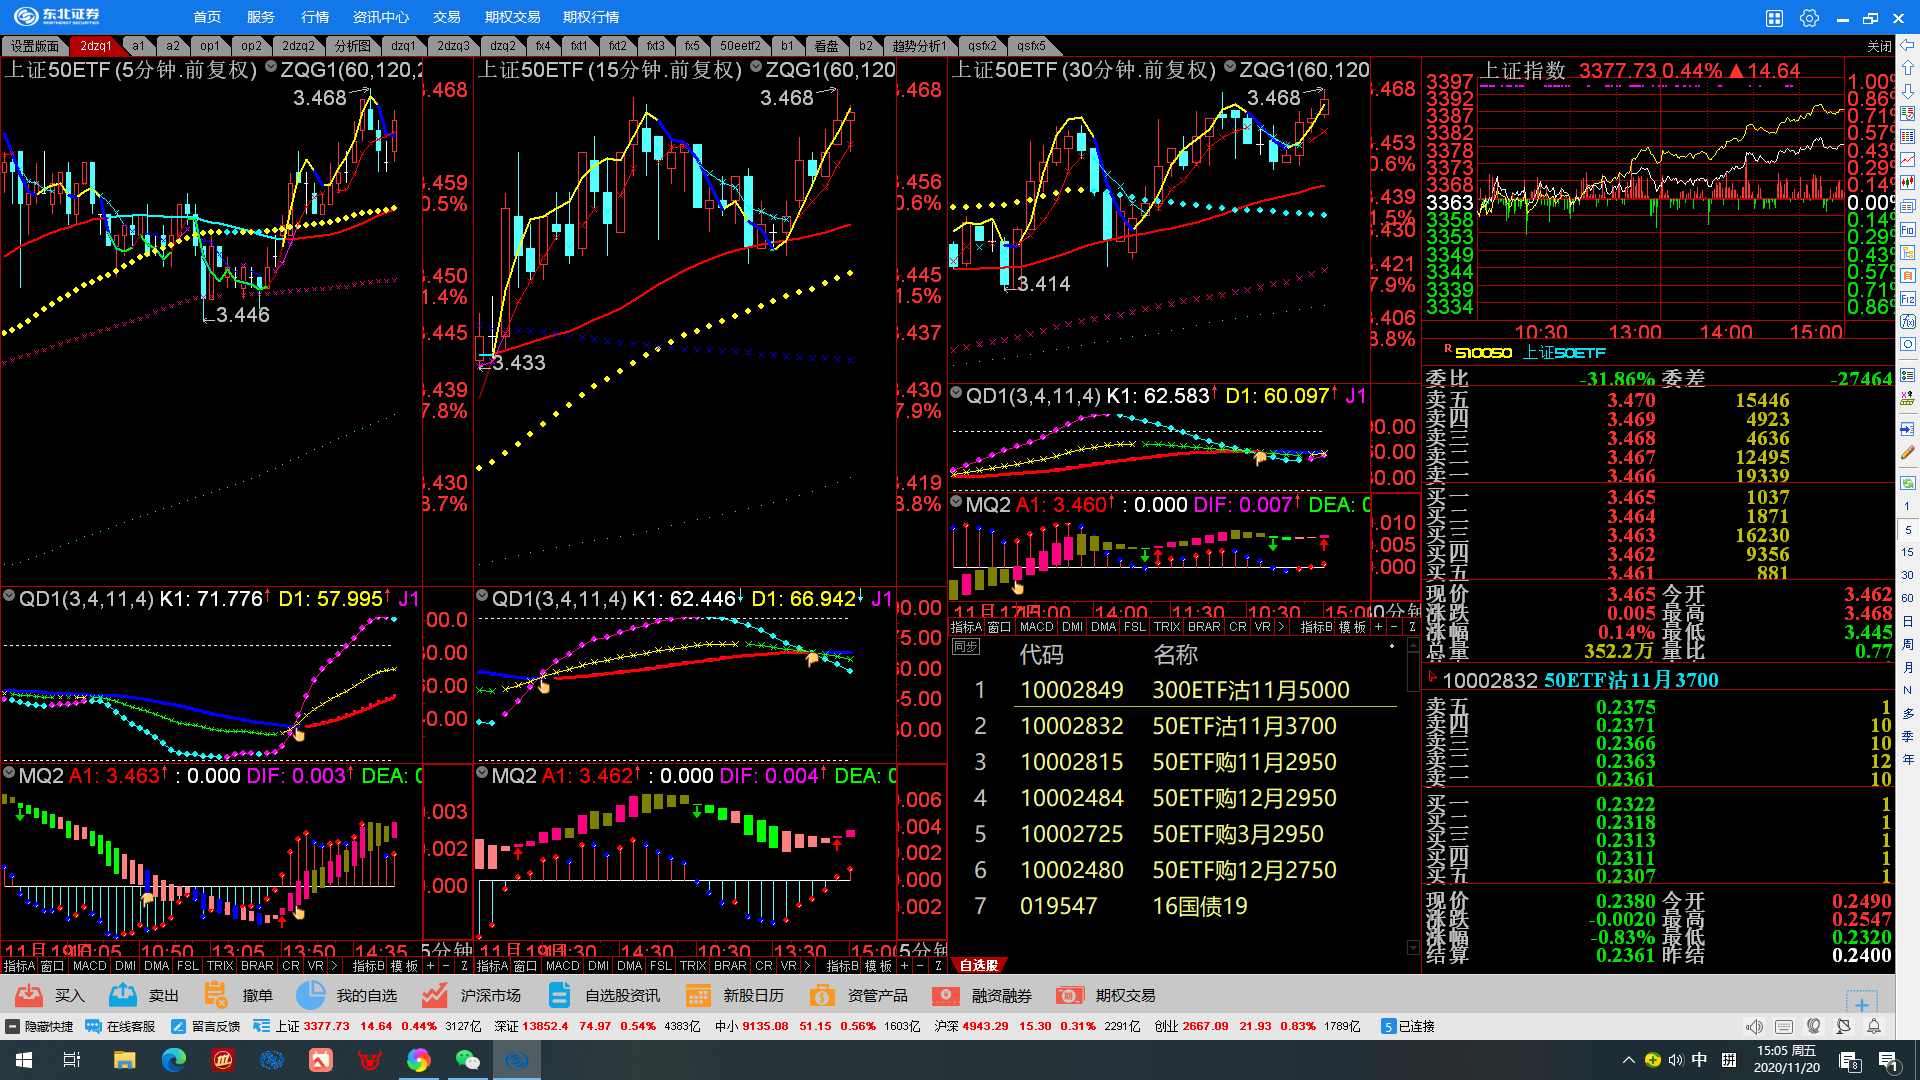Toggle the QD1 indicator circle in 30-minute chart
1920x1080 pixels.
tap(956, 393)
